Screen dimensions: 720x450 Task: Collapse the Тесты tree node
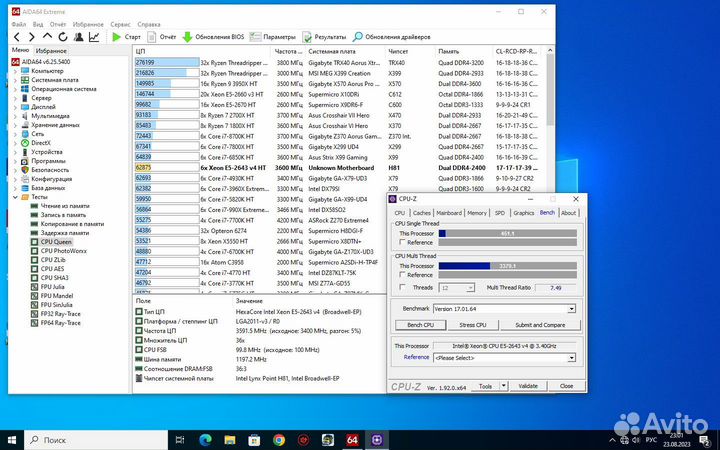15,197
